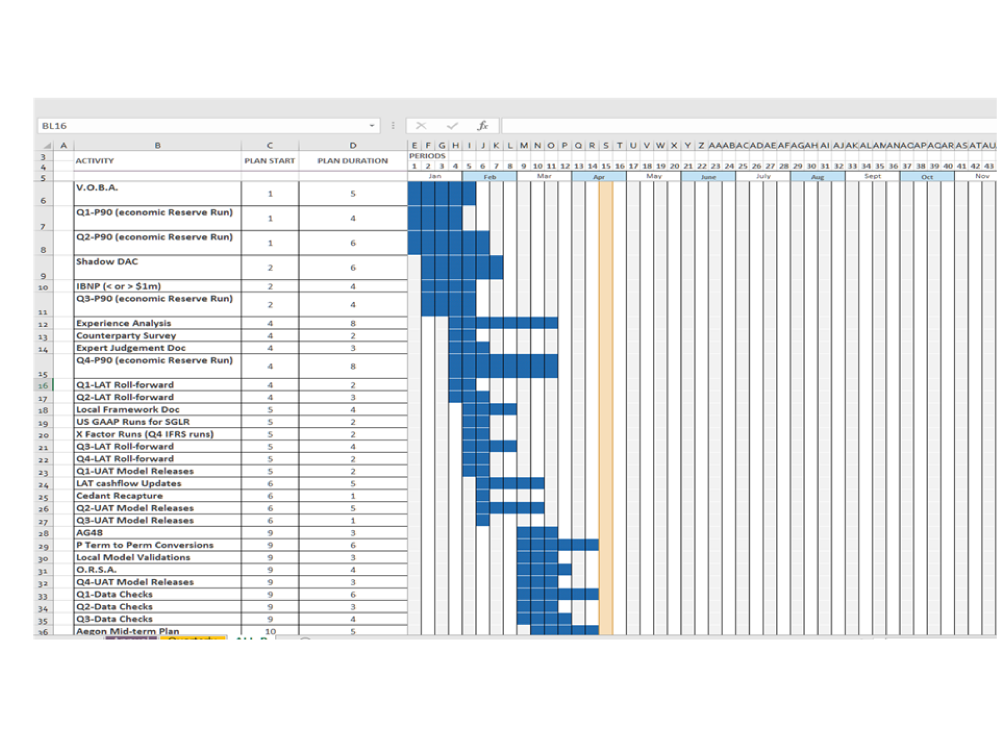Screen dimensions: 1000x750
Task: Click inside the empty formula bar
Action: 749,126
